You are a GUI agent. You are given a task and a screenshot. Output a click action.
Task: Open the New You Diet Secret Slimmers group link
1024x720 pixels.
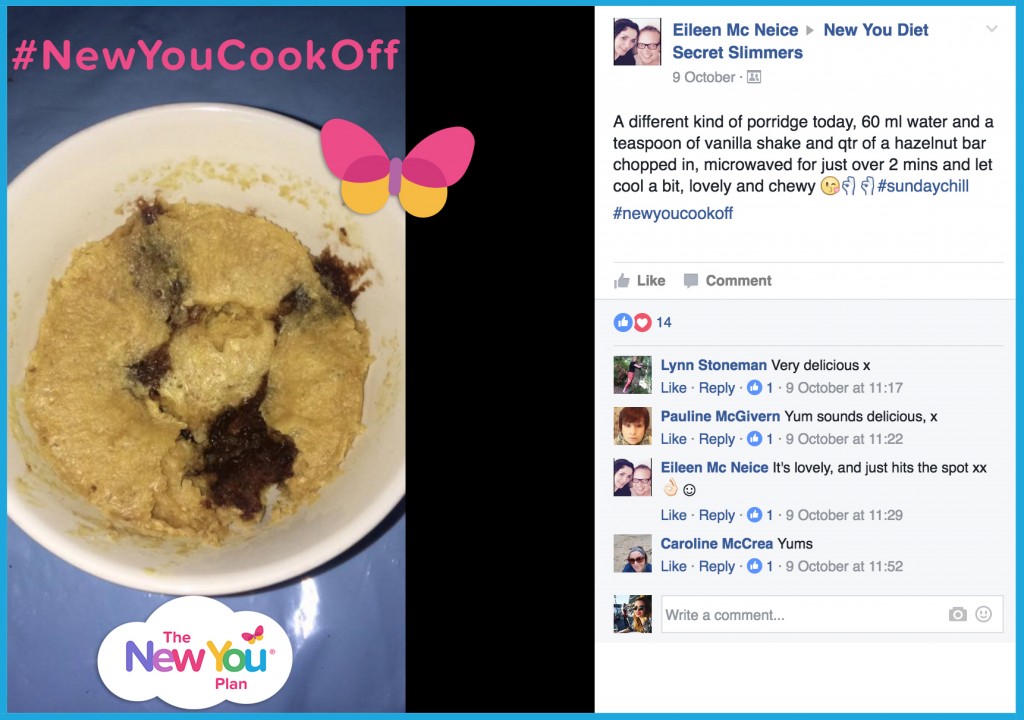pyautogui.click(x=800, y=41)
